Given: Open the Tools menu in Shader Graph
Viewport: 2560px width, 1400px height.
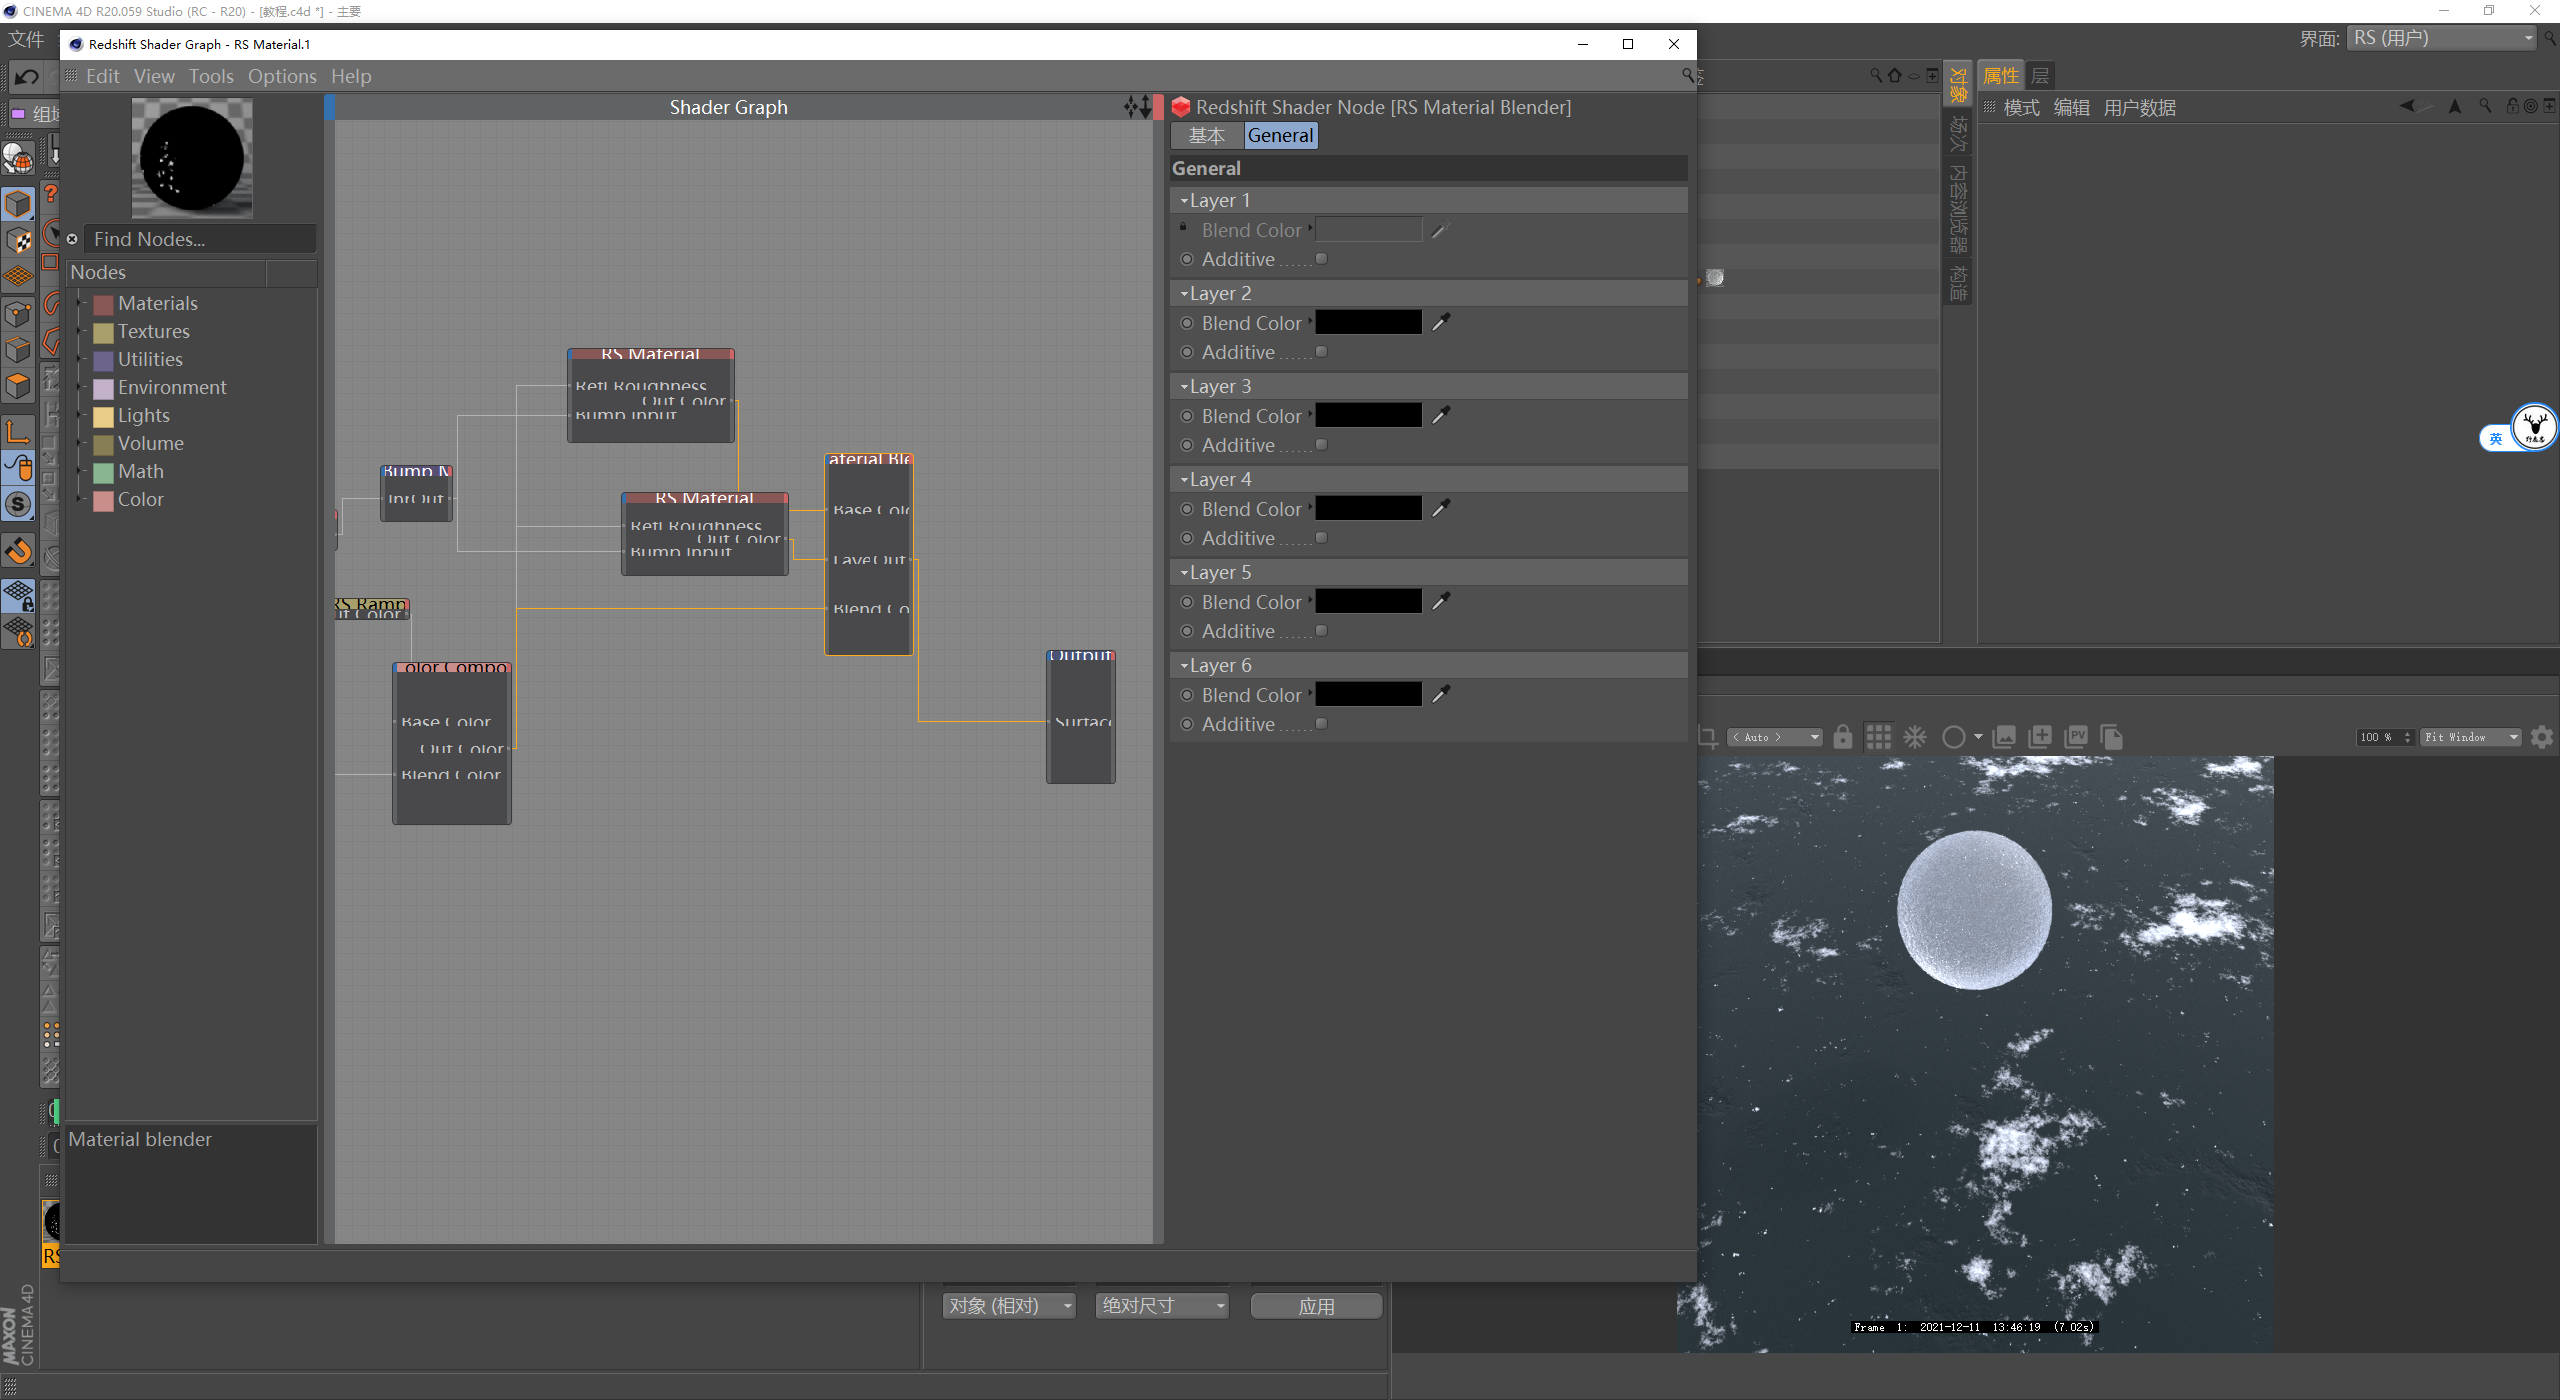Looking at the screenshot, I should click(x=211, y=76).
